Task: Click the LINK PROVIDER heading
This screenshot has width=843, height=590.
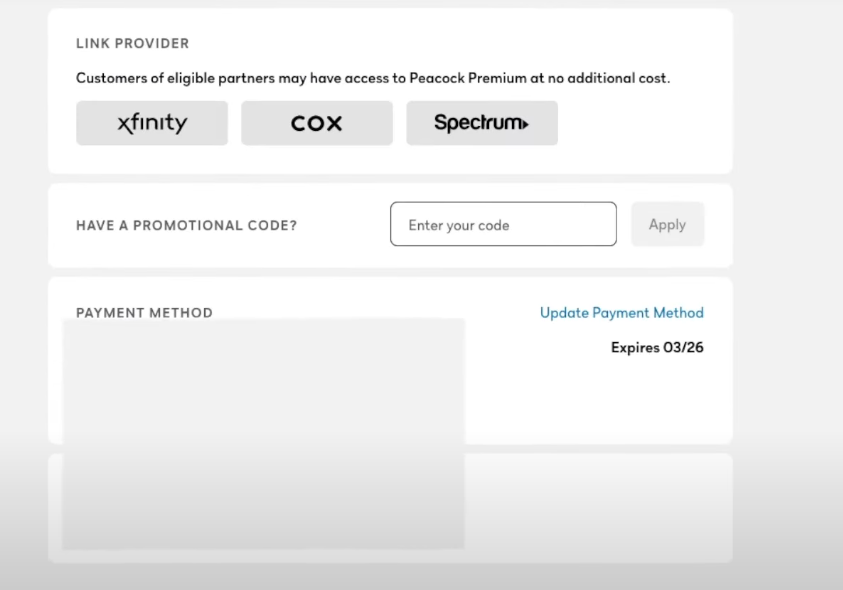Action: [132, 44]
